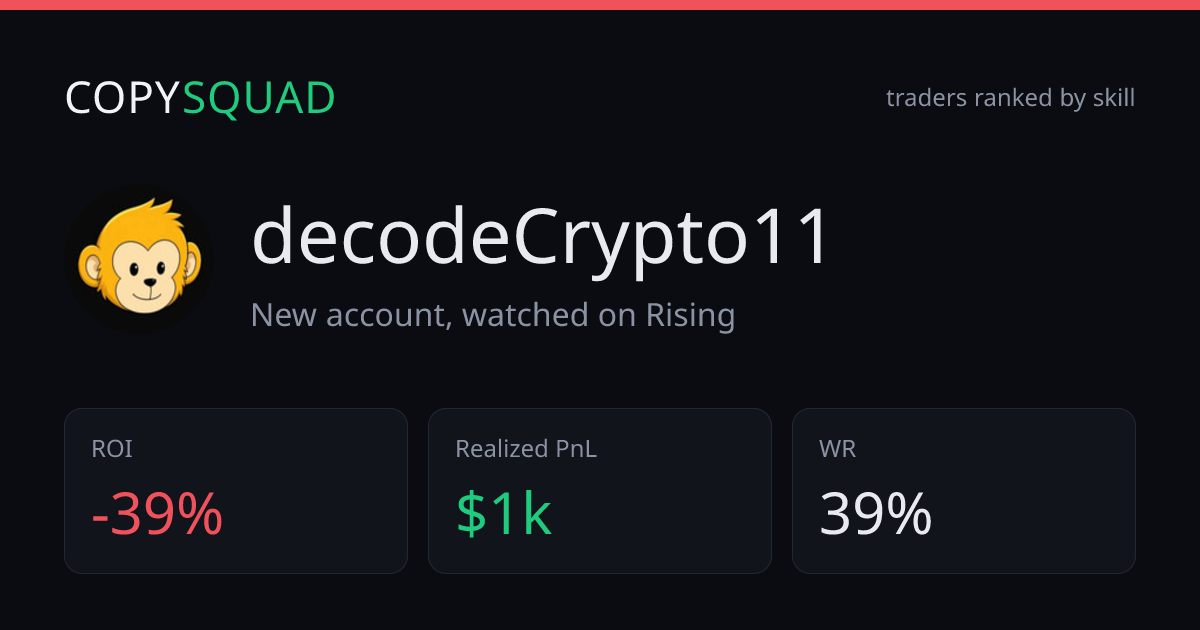Screen dimensions: 1200x630
Task: Click the green SQUAD part of the logo
Action: [259, 99]
